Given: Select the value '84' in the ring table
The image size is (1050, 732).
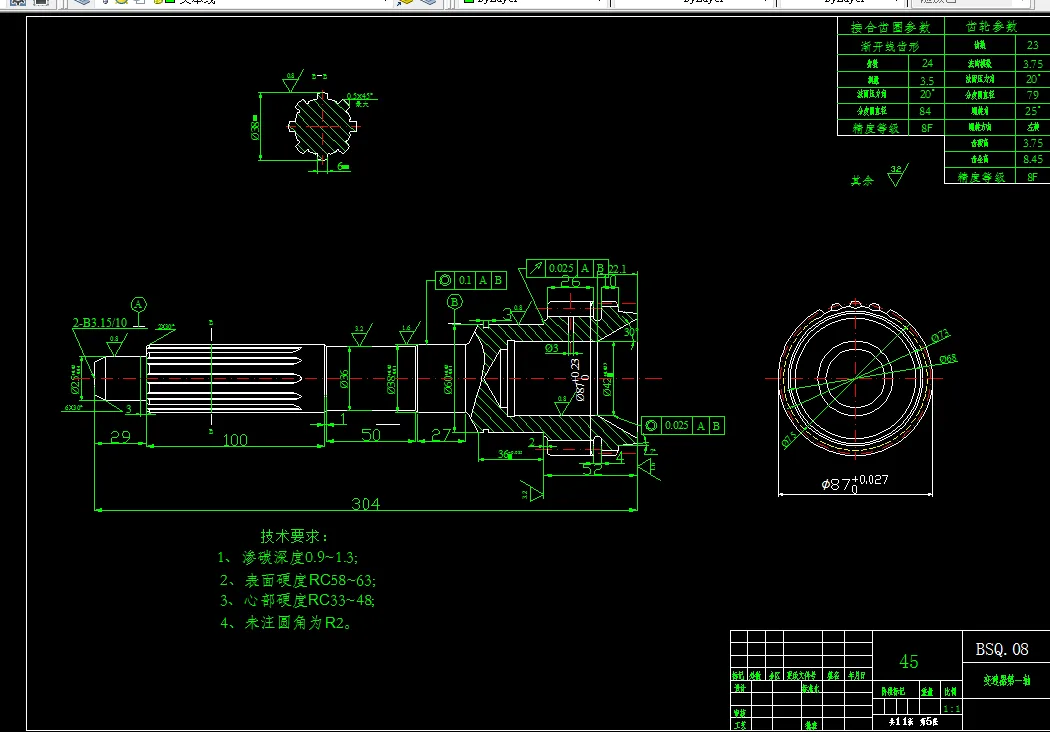Looking at the screenshot, I should (925, 111).
